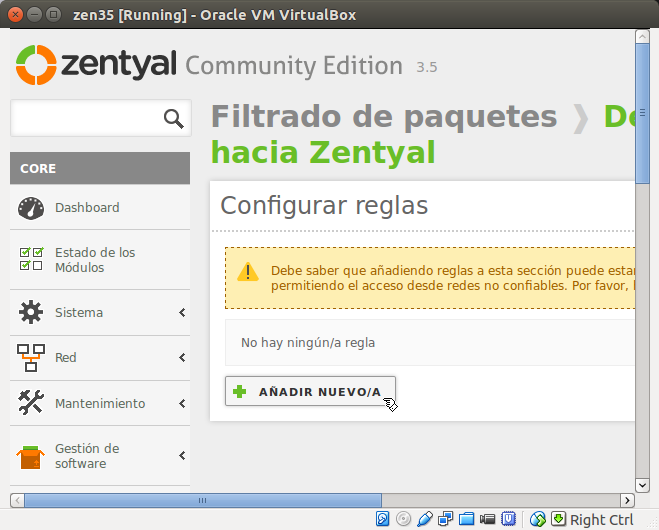Viewport: 659px width, 530px height.
Task: Click the Sistema gear icon
Action: (31, 312)
